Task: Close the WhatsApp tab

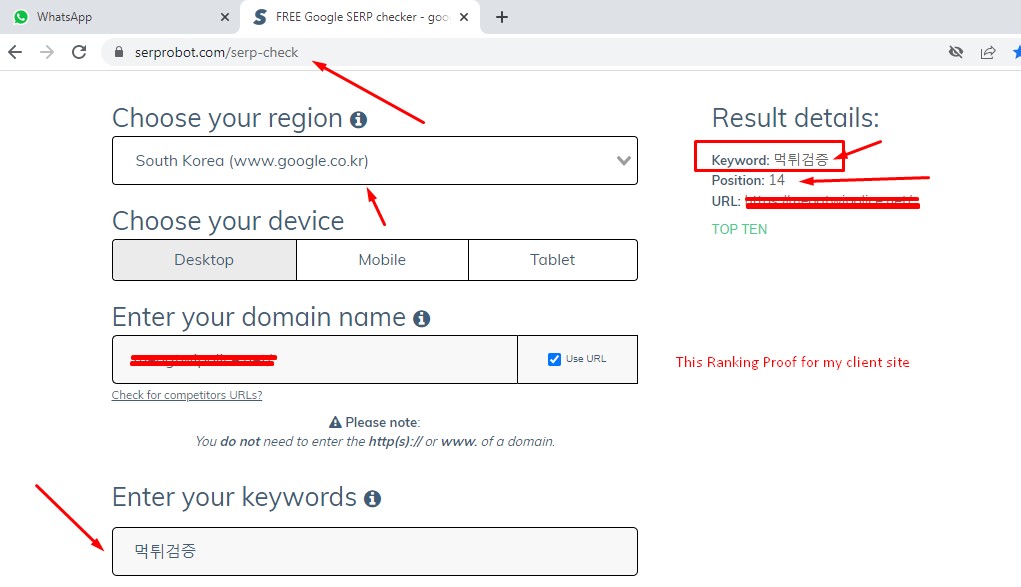Action: pyautogui.click(x=223, y=17)
